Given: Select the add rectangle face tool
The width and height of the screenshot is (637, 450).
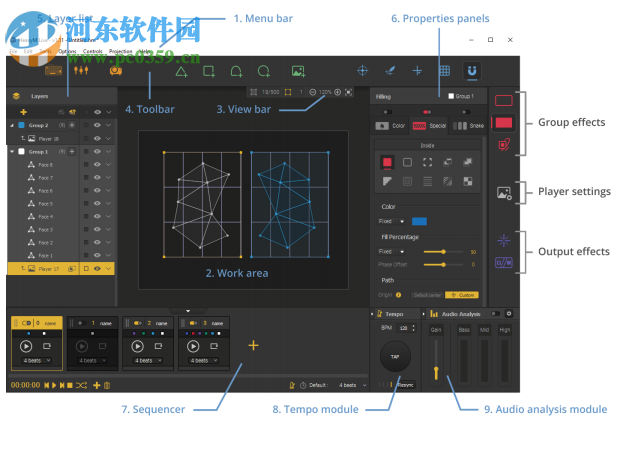Looking at the screenshot, I should 209,71.
